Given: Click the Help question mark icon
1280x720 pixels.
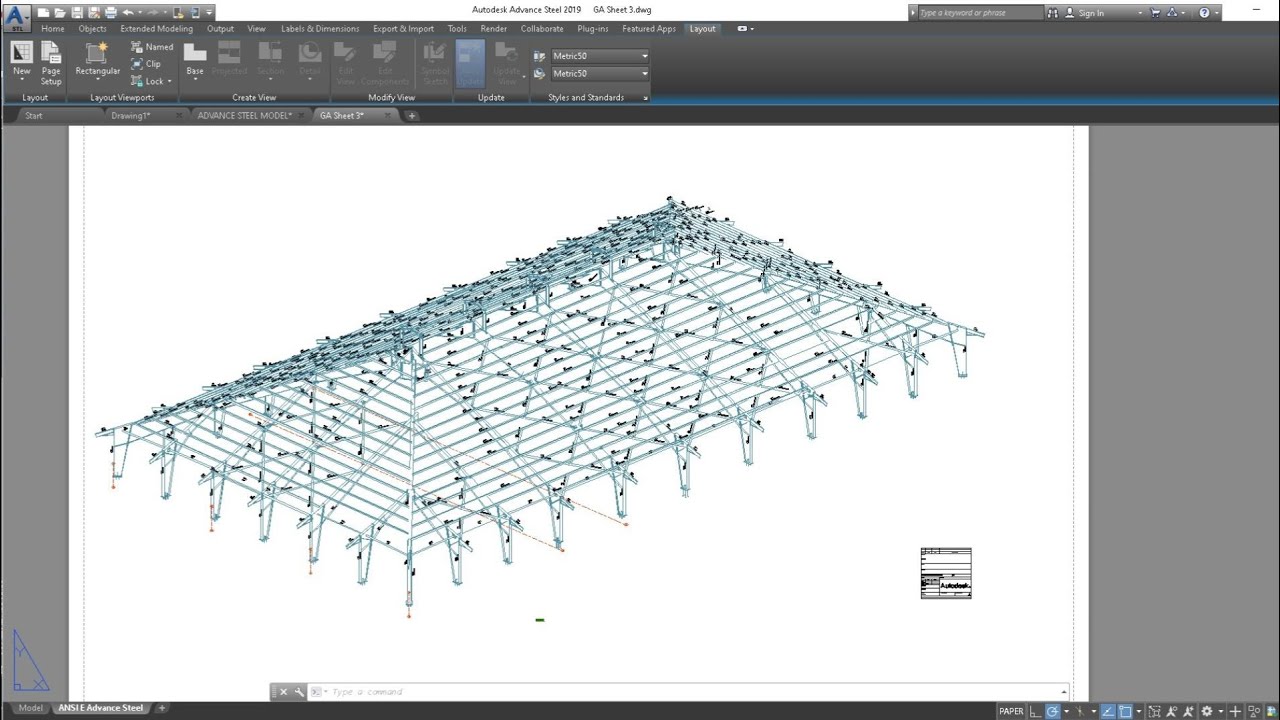Looking at the screenshot, I should coord(1204,13).
